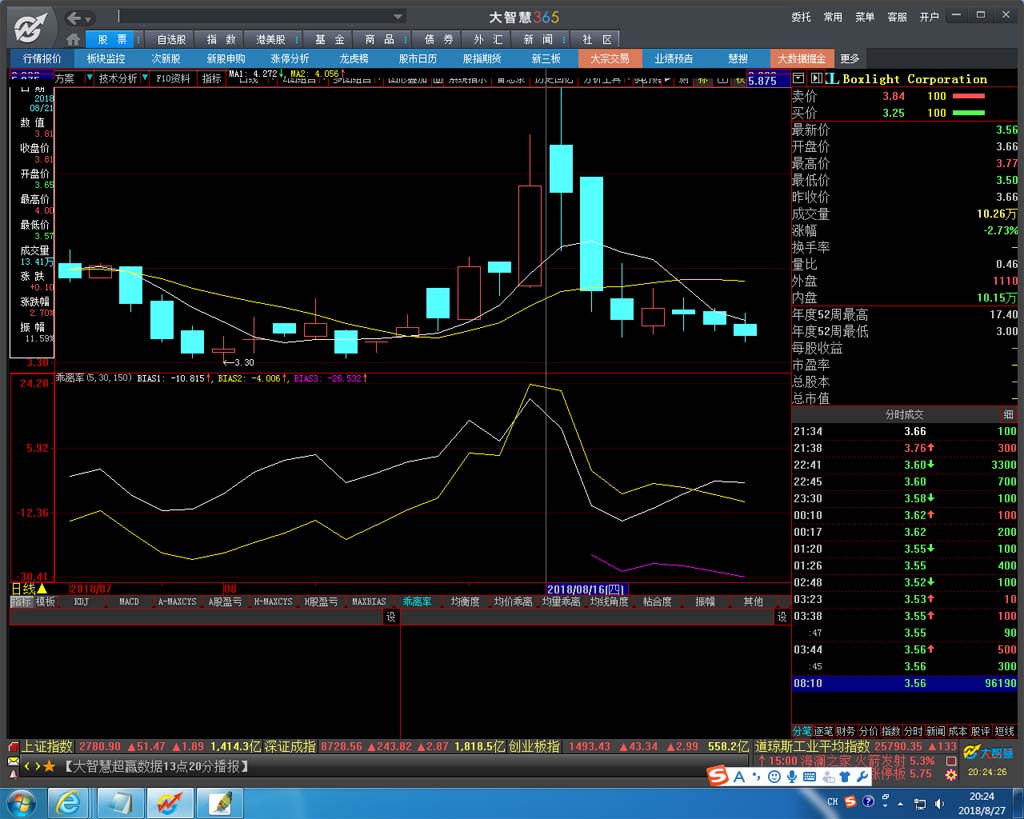Select the MAXBIAS indicator tab

pos(369,602)
